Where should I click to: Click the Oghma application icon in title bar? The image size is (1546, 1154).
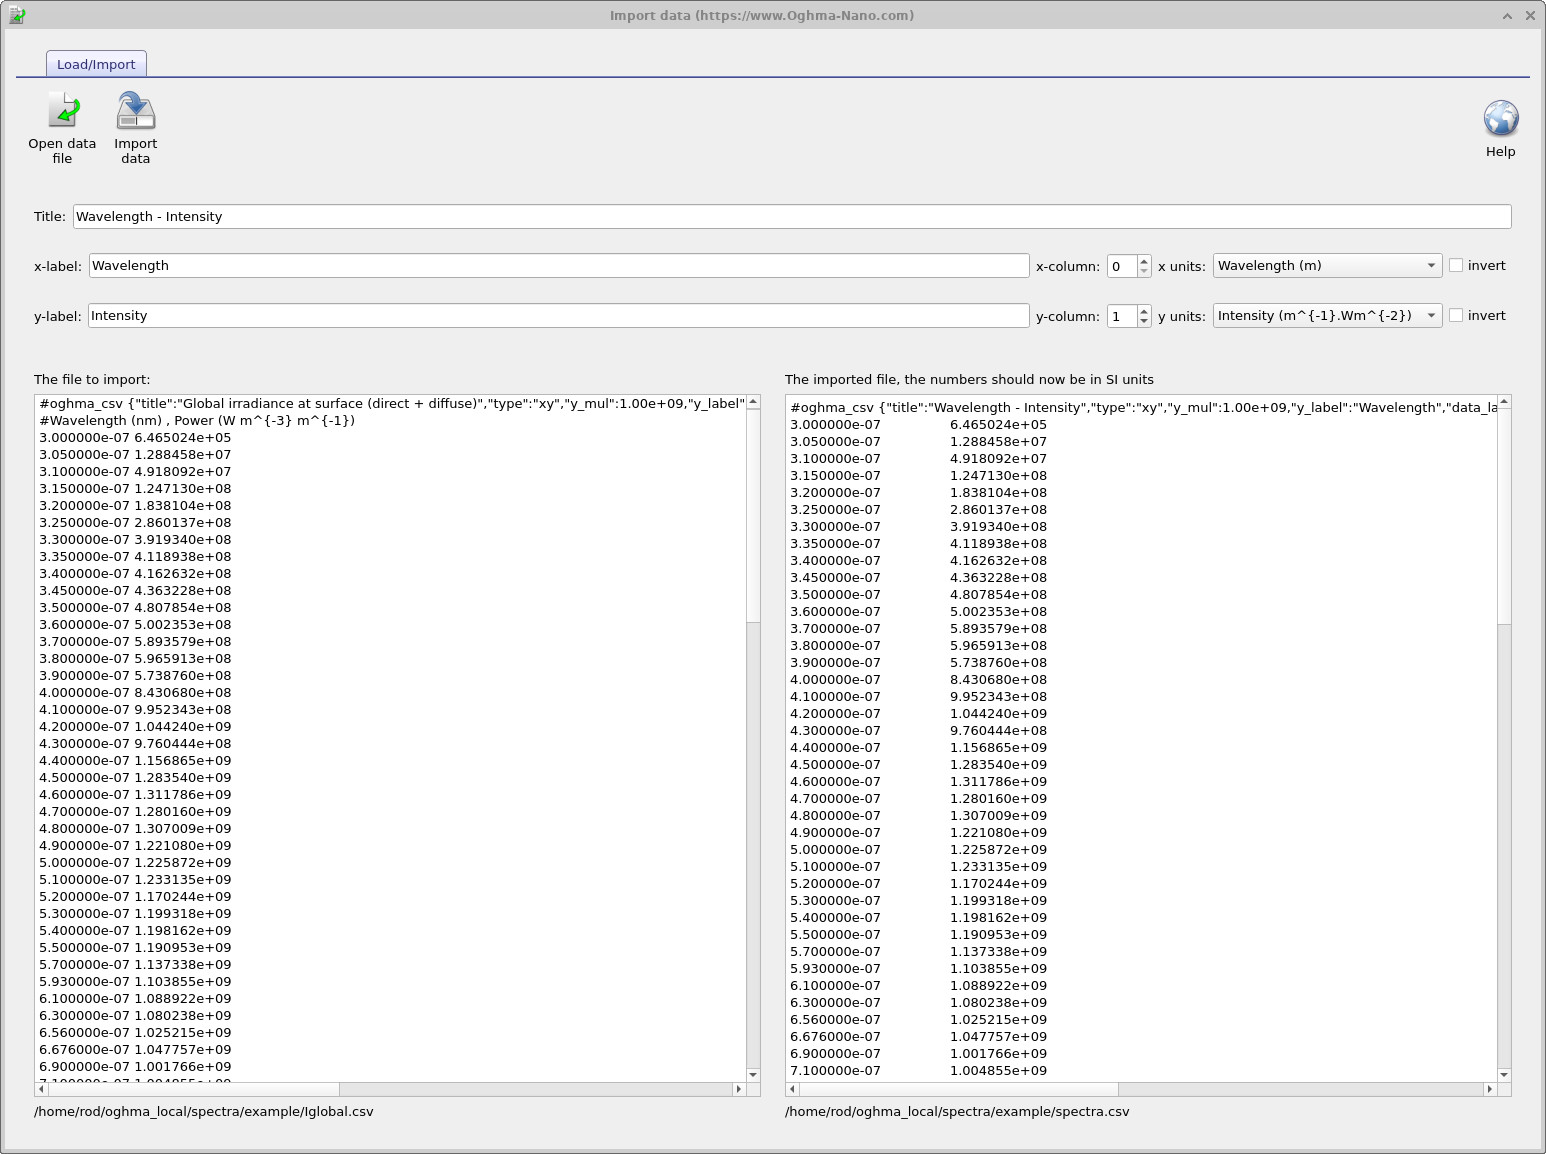pyautogui.click(x=14, y=15)
